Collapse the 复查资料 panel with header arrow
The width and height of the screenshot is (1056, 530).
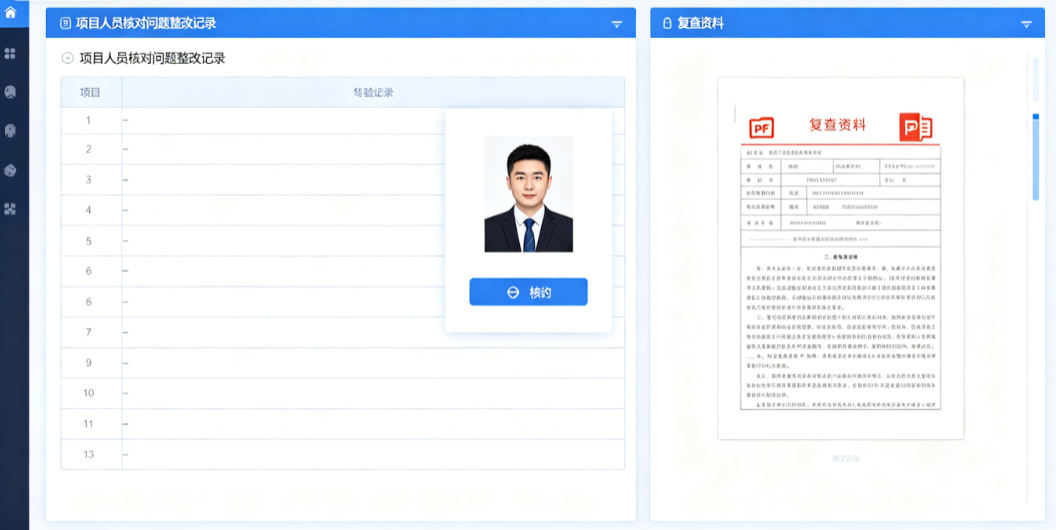tap(1026, 24)
